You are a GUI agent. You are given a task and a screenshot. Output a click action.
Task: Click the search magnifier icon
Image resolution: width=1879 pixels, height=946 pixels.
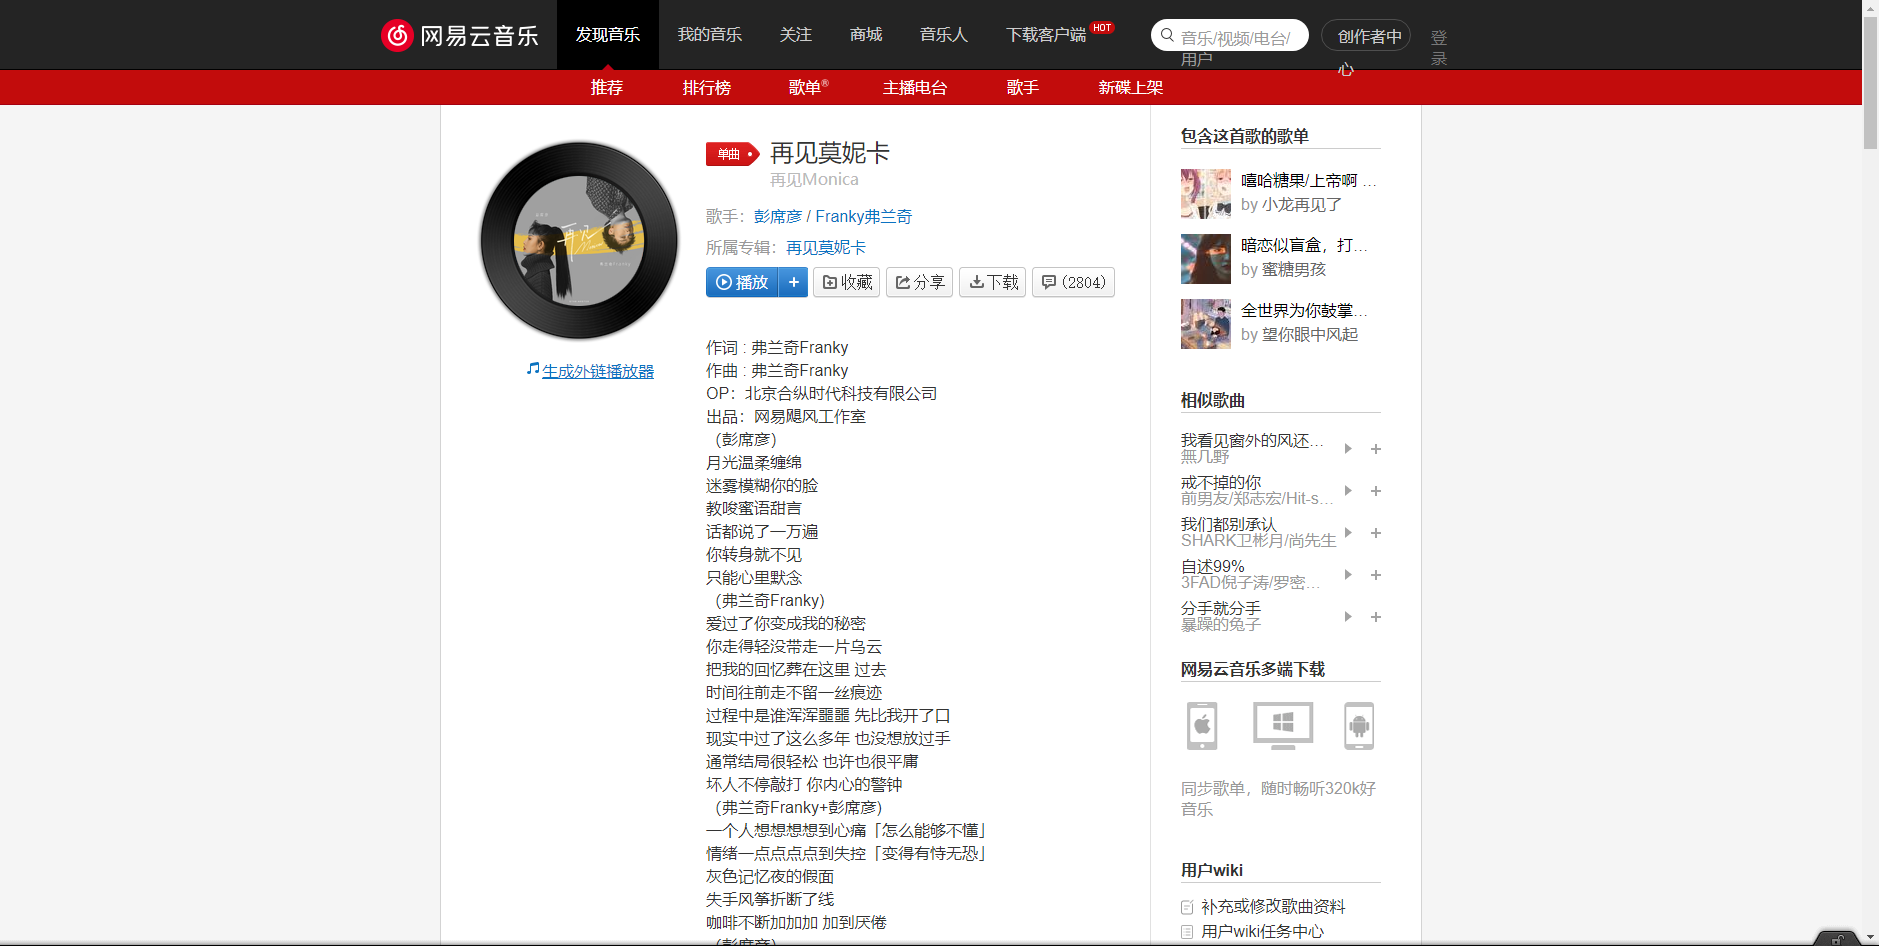pos(1166,35)
